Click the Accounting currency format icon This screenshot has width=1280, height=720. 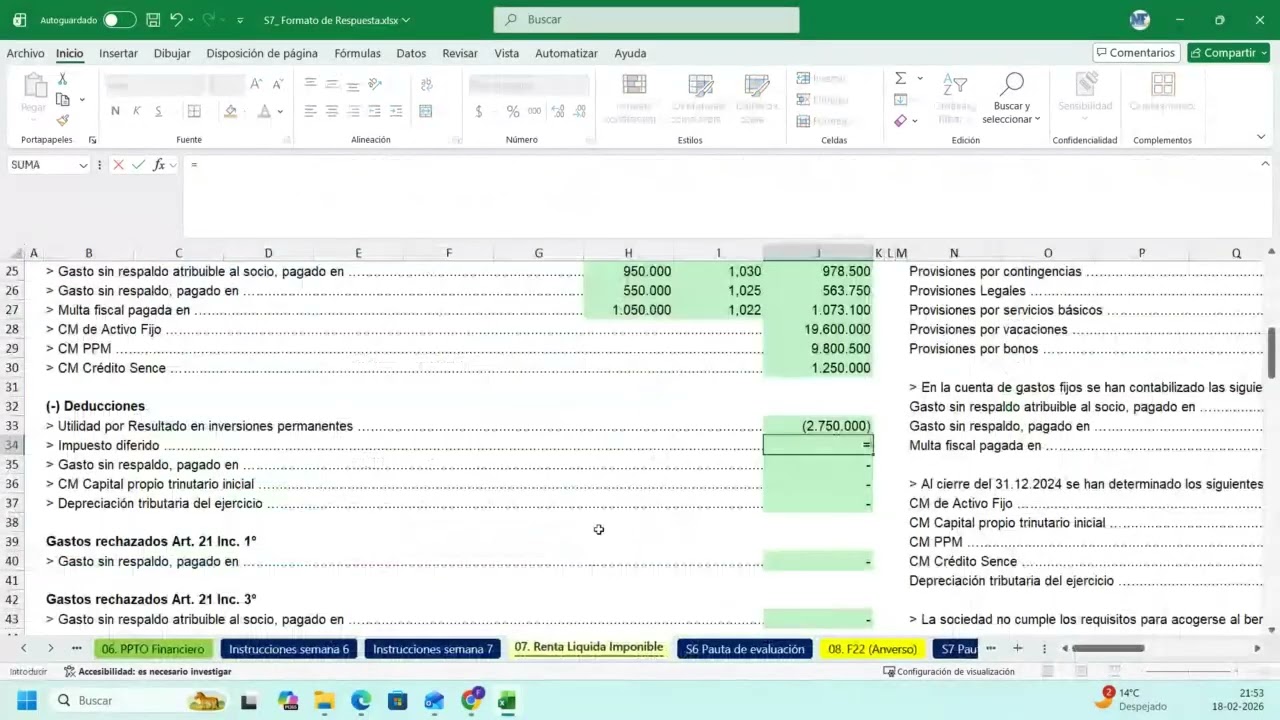[x=479, y=111]
